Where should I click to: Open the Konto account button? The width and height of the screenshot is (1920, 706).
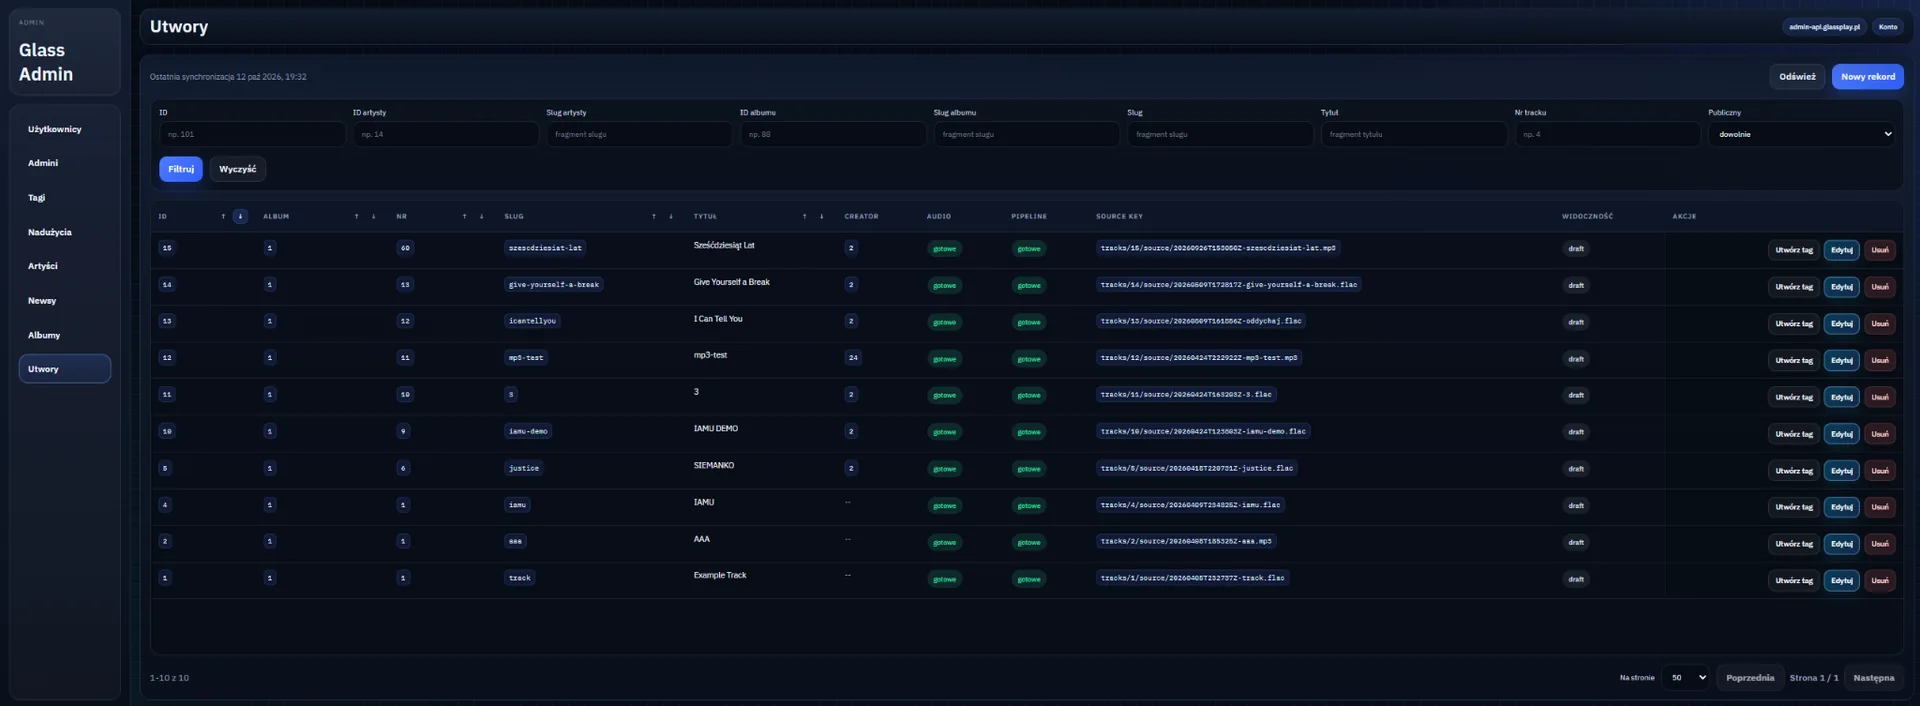tap(1888, 27)
